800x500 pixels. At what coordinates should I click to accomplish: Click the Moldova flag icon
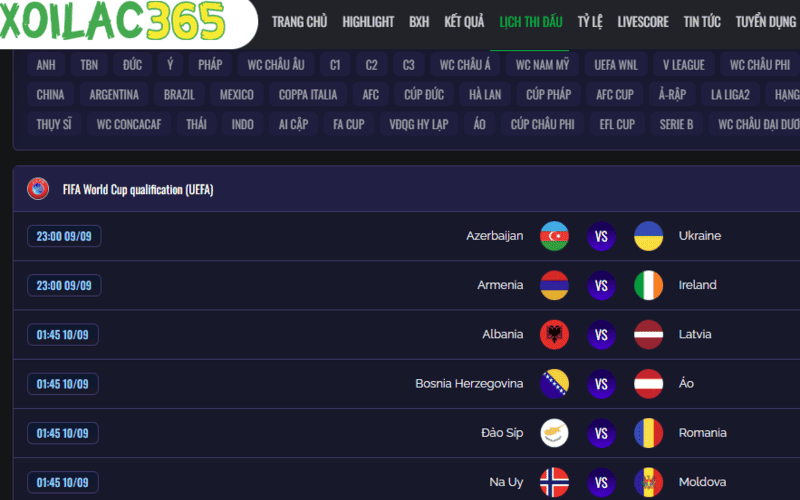[648, 482]
